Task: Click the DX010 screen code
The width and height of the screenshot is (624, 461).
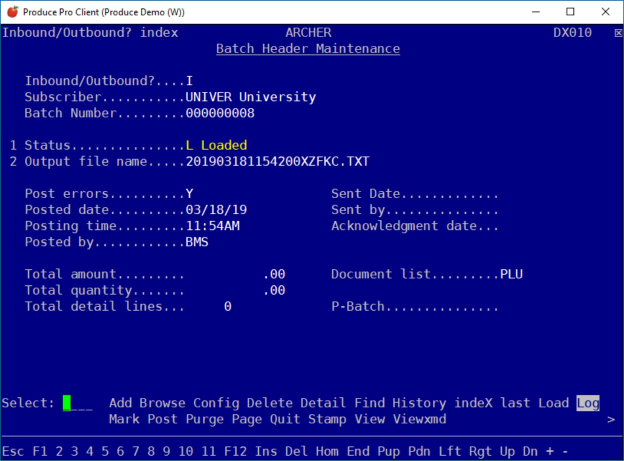Action: (572, 33)
